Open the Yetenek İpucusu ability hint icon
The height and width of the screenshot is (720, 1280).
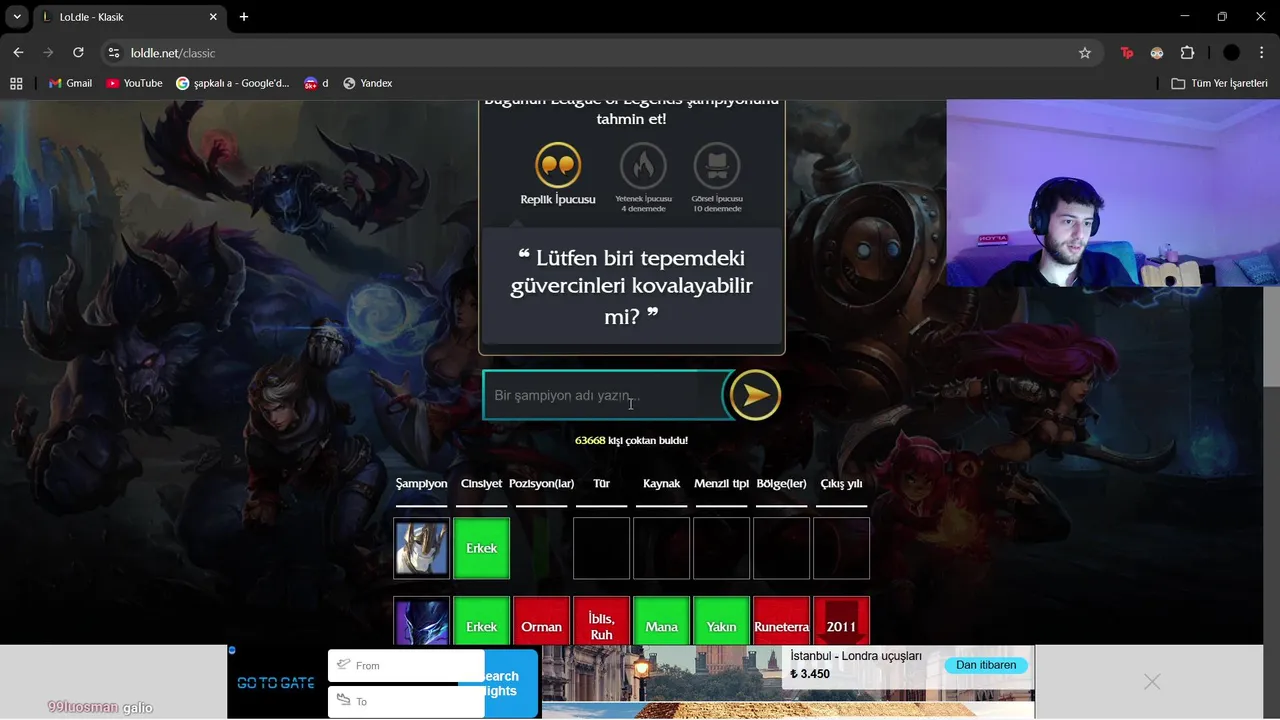coord(644,165)
